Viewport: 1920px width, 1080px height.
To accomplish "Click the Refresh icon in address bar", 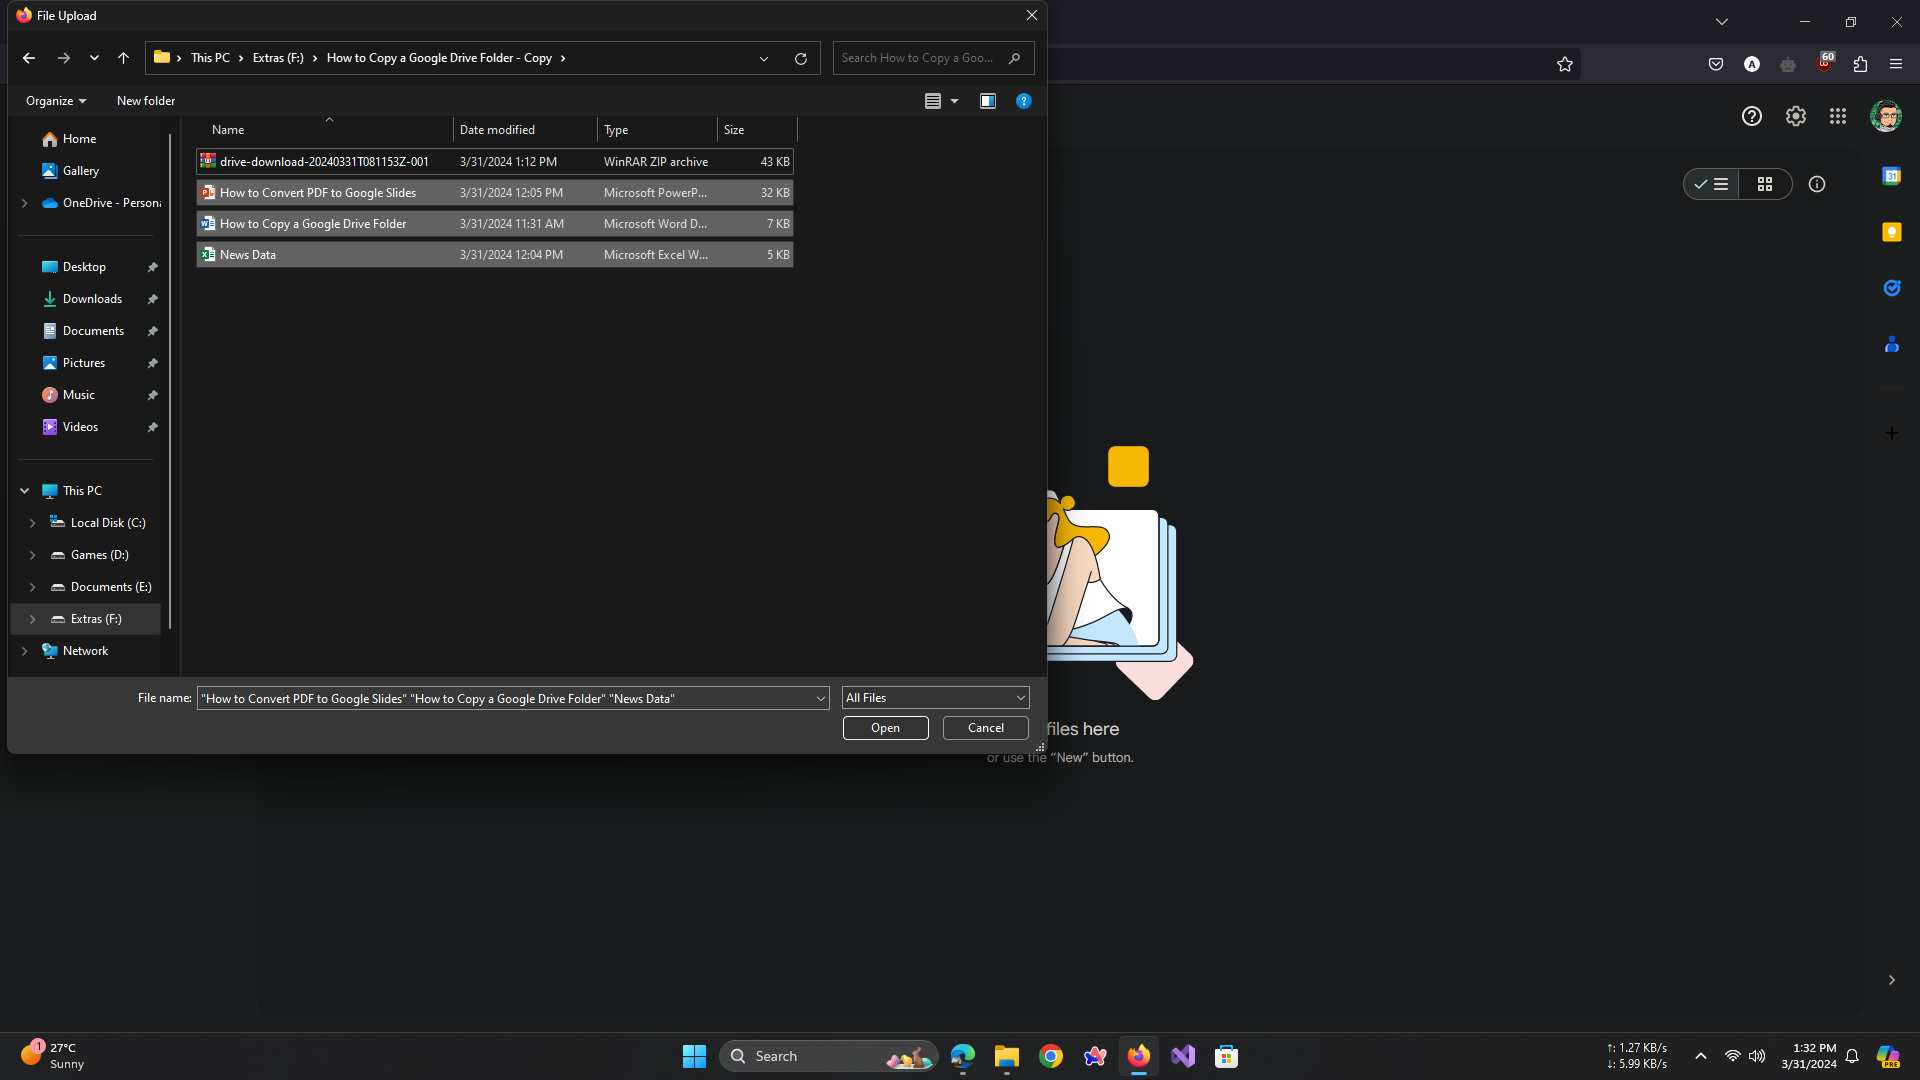I will coord(801,59).
